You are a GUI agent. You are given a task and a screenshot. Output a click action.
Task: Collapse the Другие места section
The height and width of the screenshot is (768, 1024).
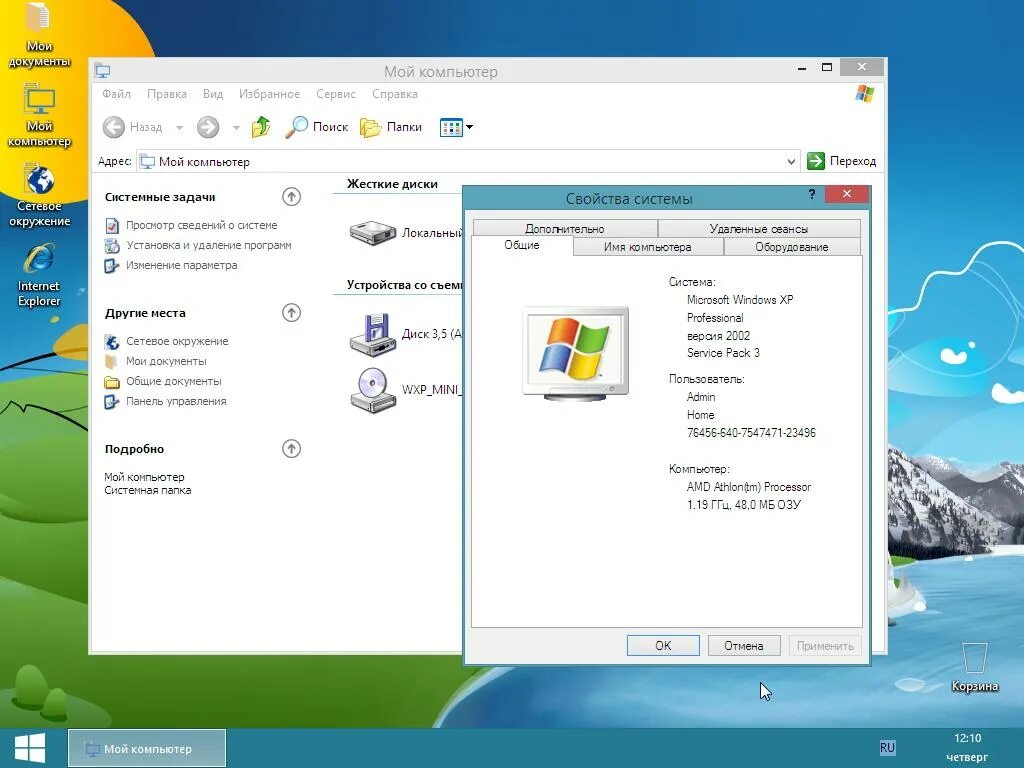point(291,313)
